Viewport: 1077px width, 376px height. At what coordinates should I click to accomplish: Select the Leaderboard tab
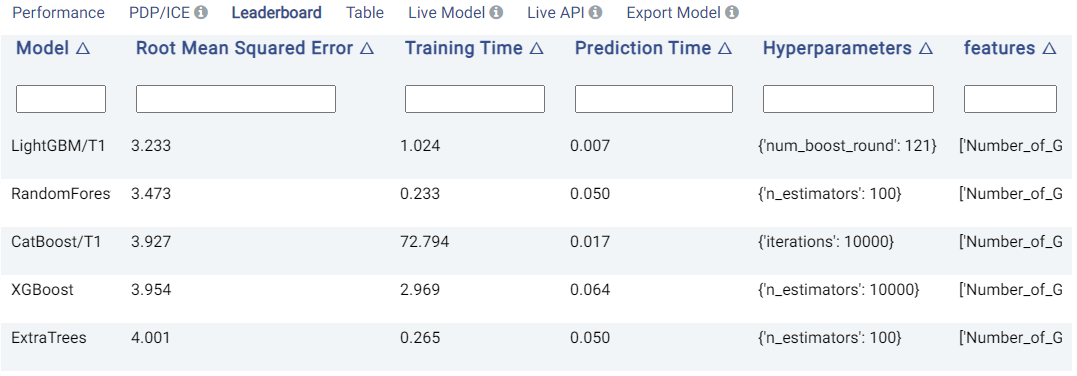(x=276, y=12)
